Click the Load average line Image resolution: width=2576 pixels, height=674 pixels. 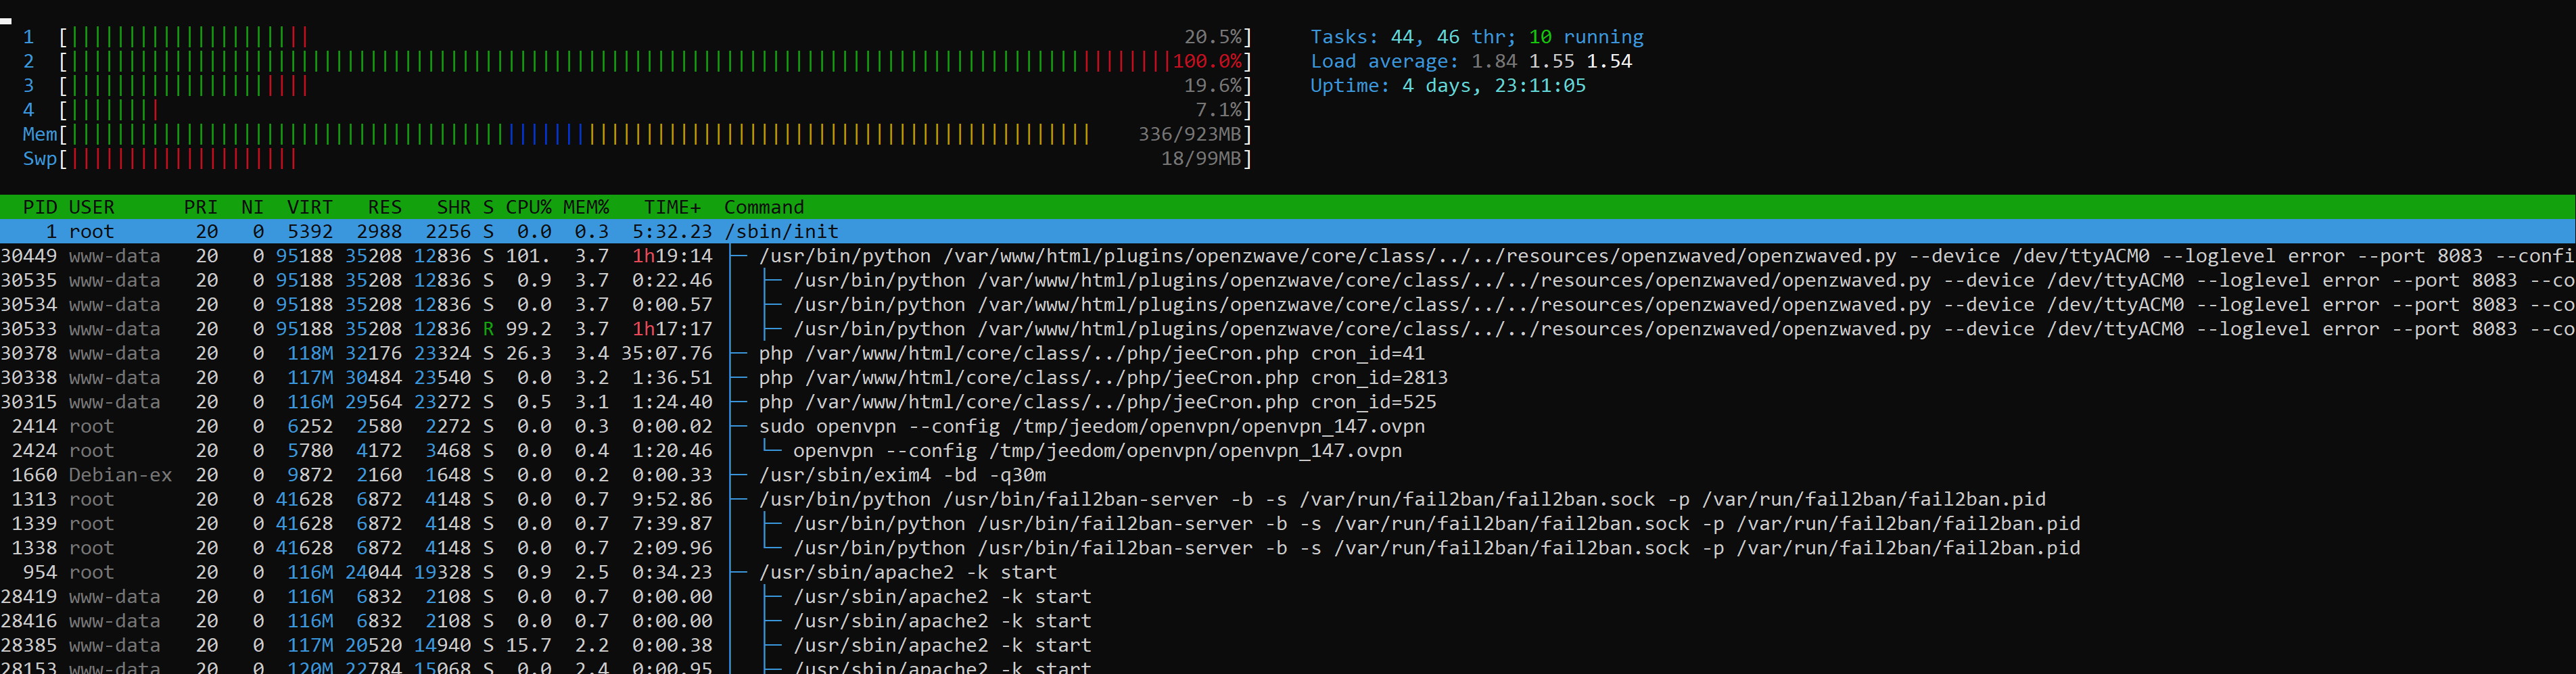pos(1471,61)
